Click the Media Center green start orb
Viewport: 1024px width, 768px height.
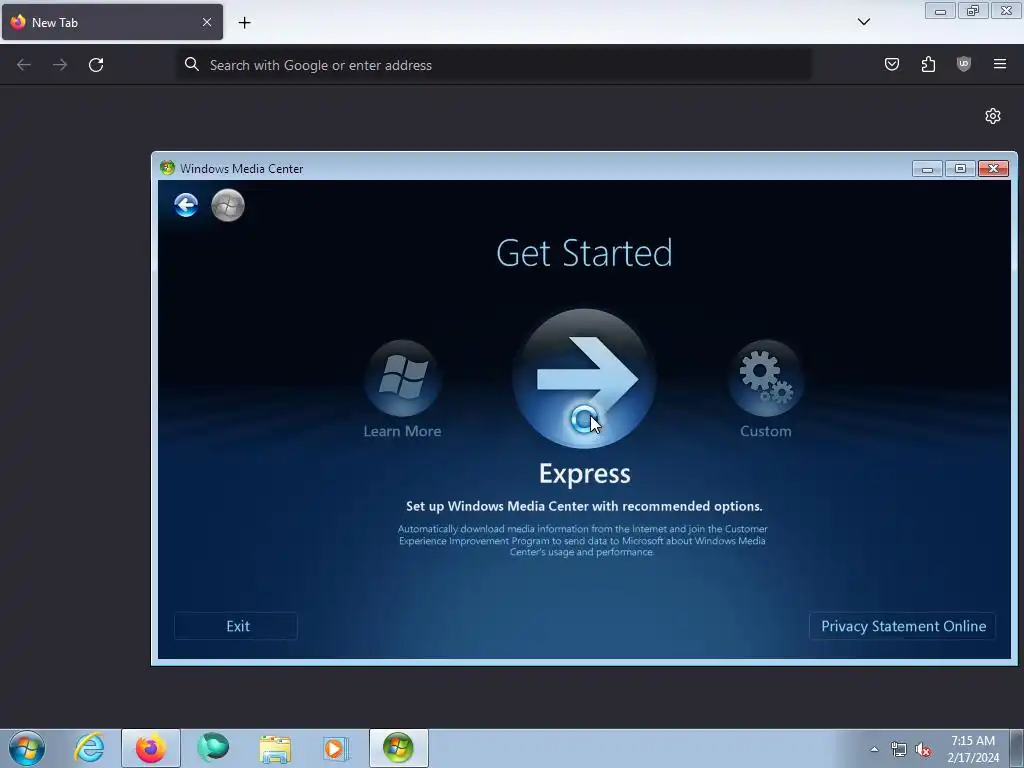tap(228, 205)
